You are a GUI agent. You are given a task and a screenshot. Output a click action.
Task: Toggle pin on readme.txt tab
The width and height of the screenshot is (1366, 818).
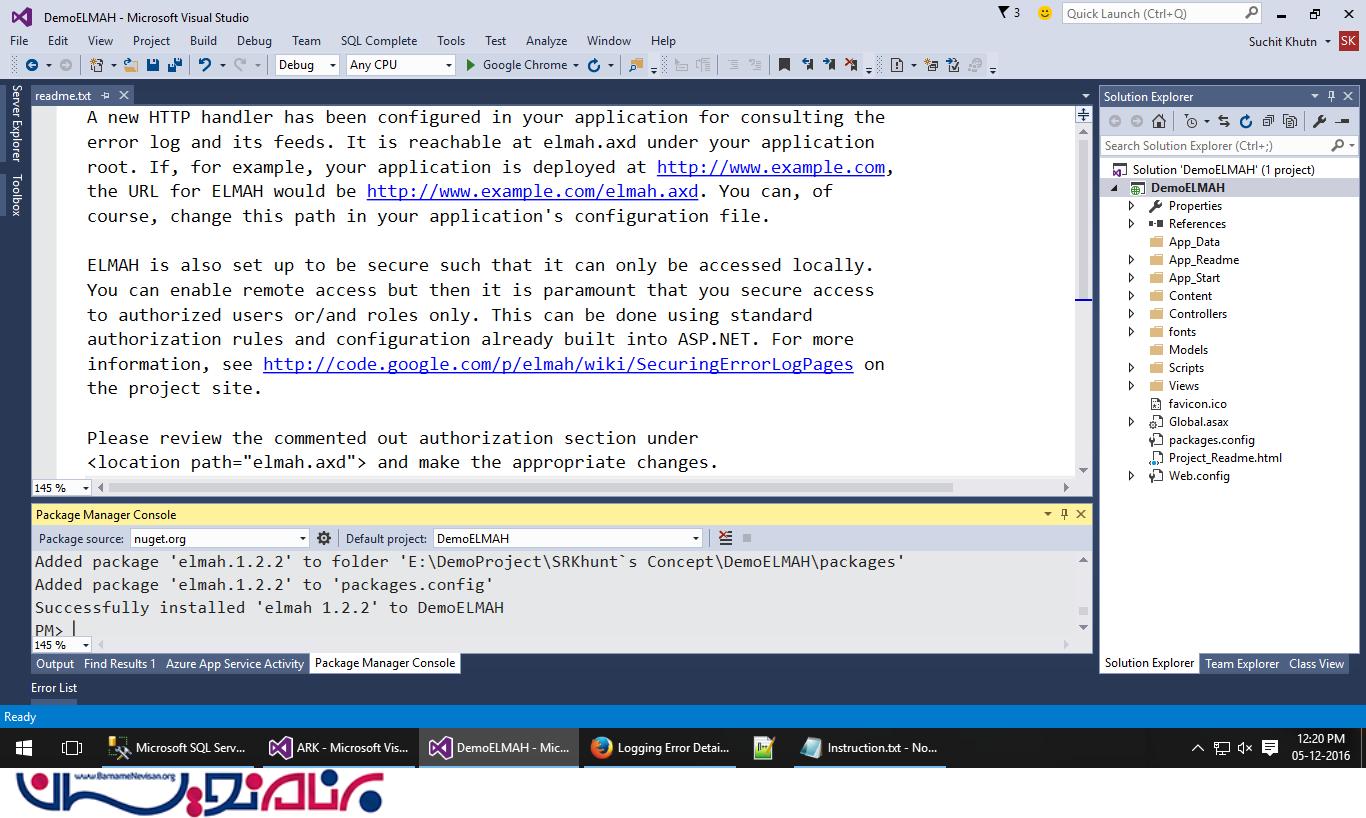(x=105, y=96)
